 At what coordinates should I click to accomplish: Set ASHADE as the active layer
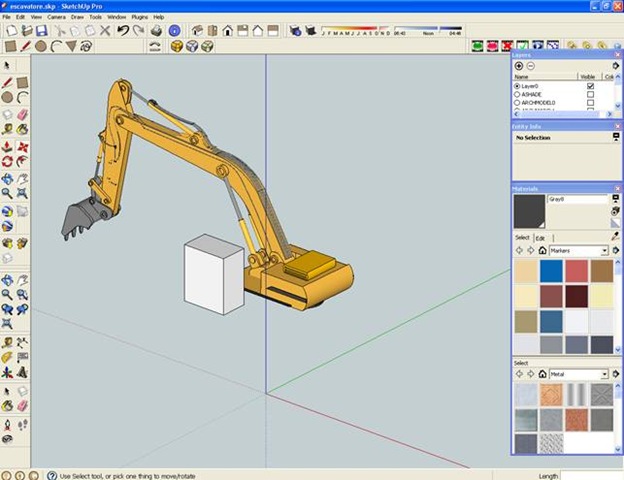(x=517, y=94)
